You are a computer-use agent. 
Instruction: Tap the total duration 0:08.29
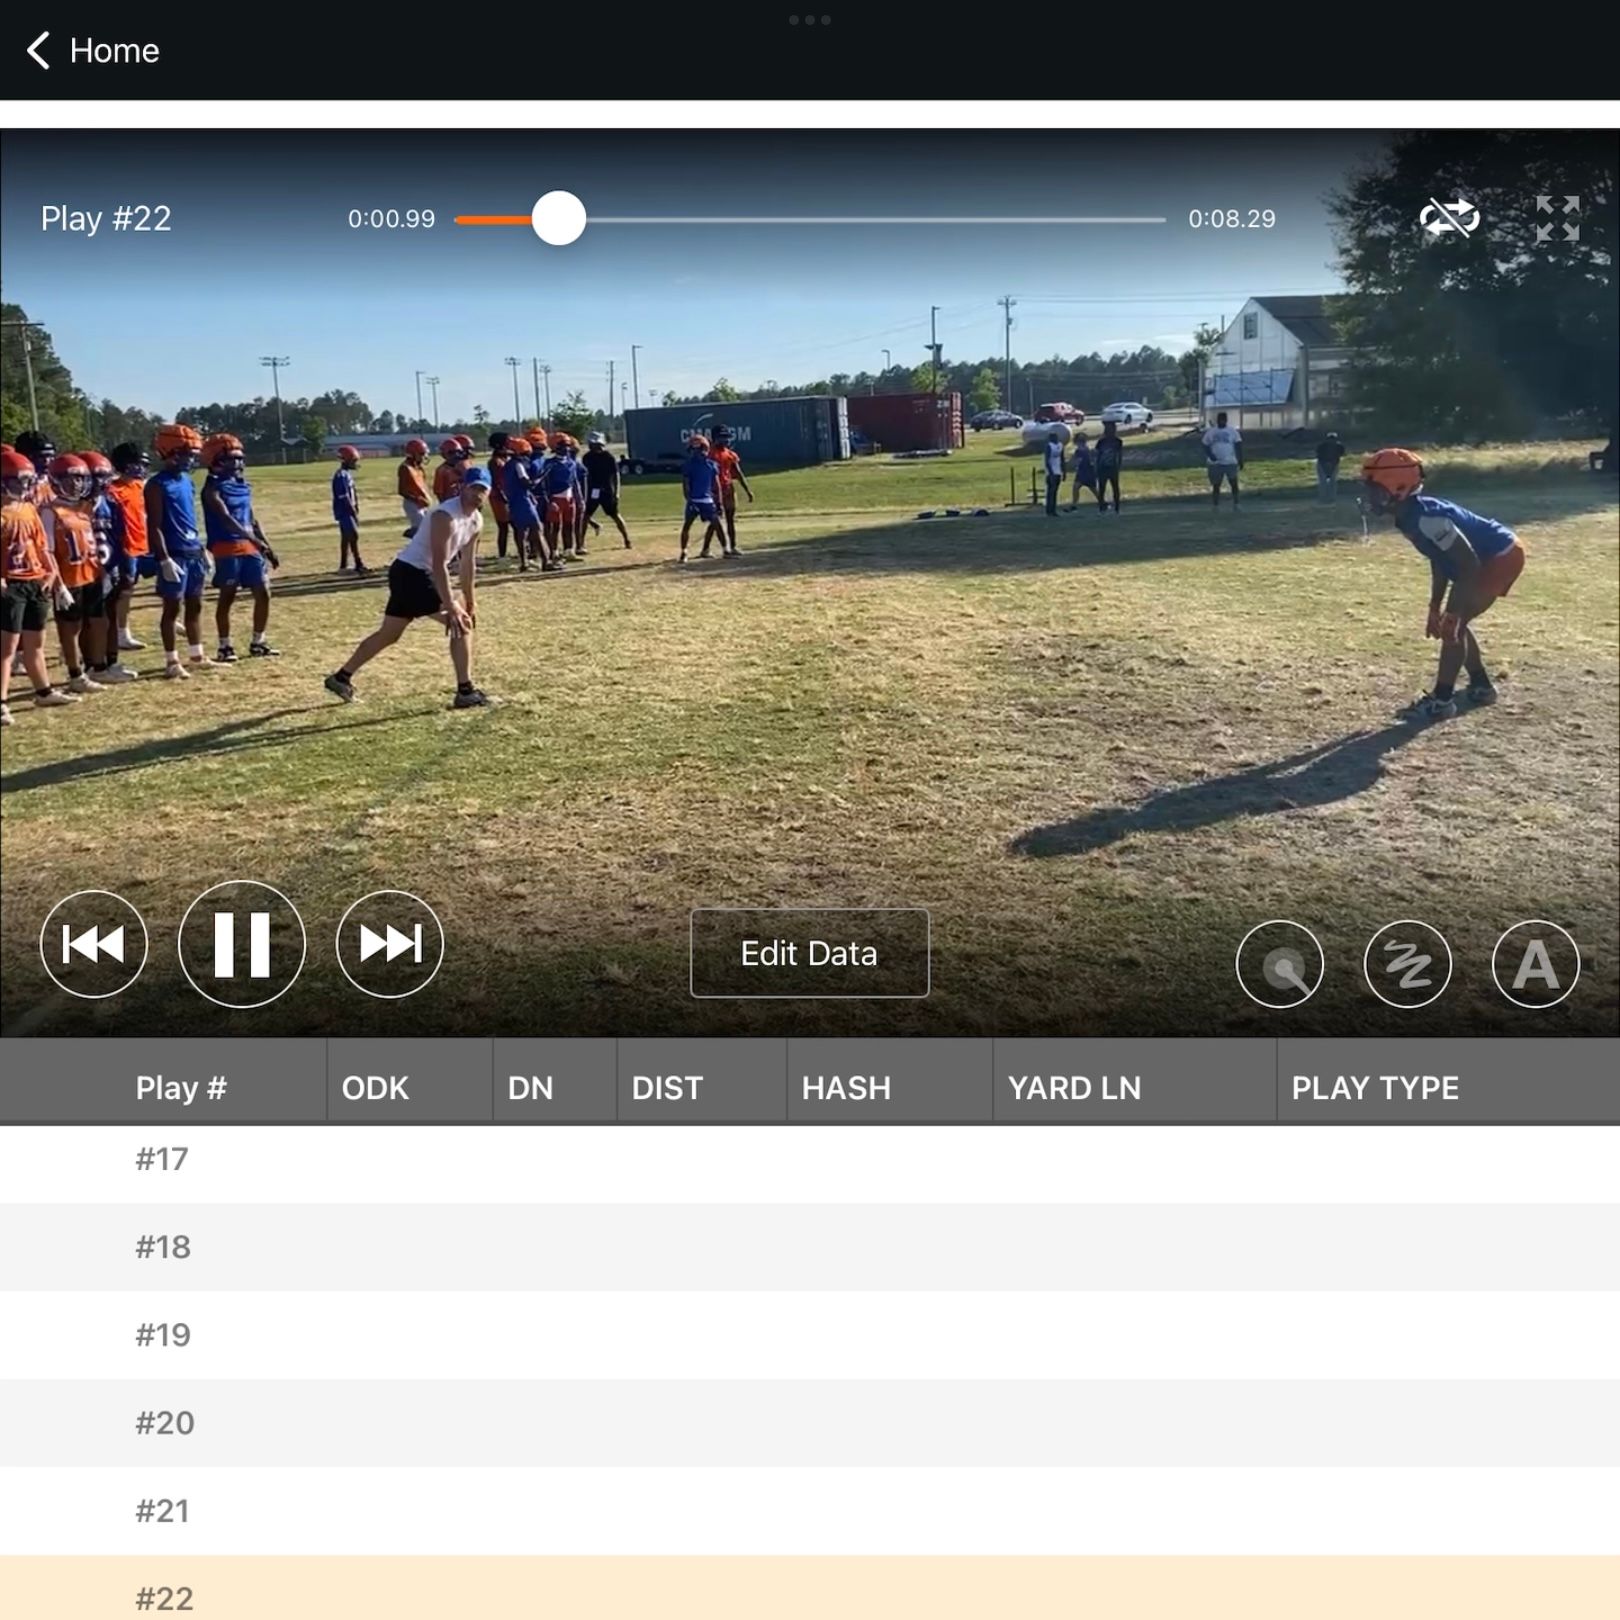(x=1232, y=219)
